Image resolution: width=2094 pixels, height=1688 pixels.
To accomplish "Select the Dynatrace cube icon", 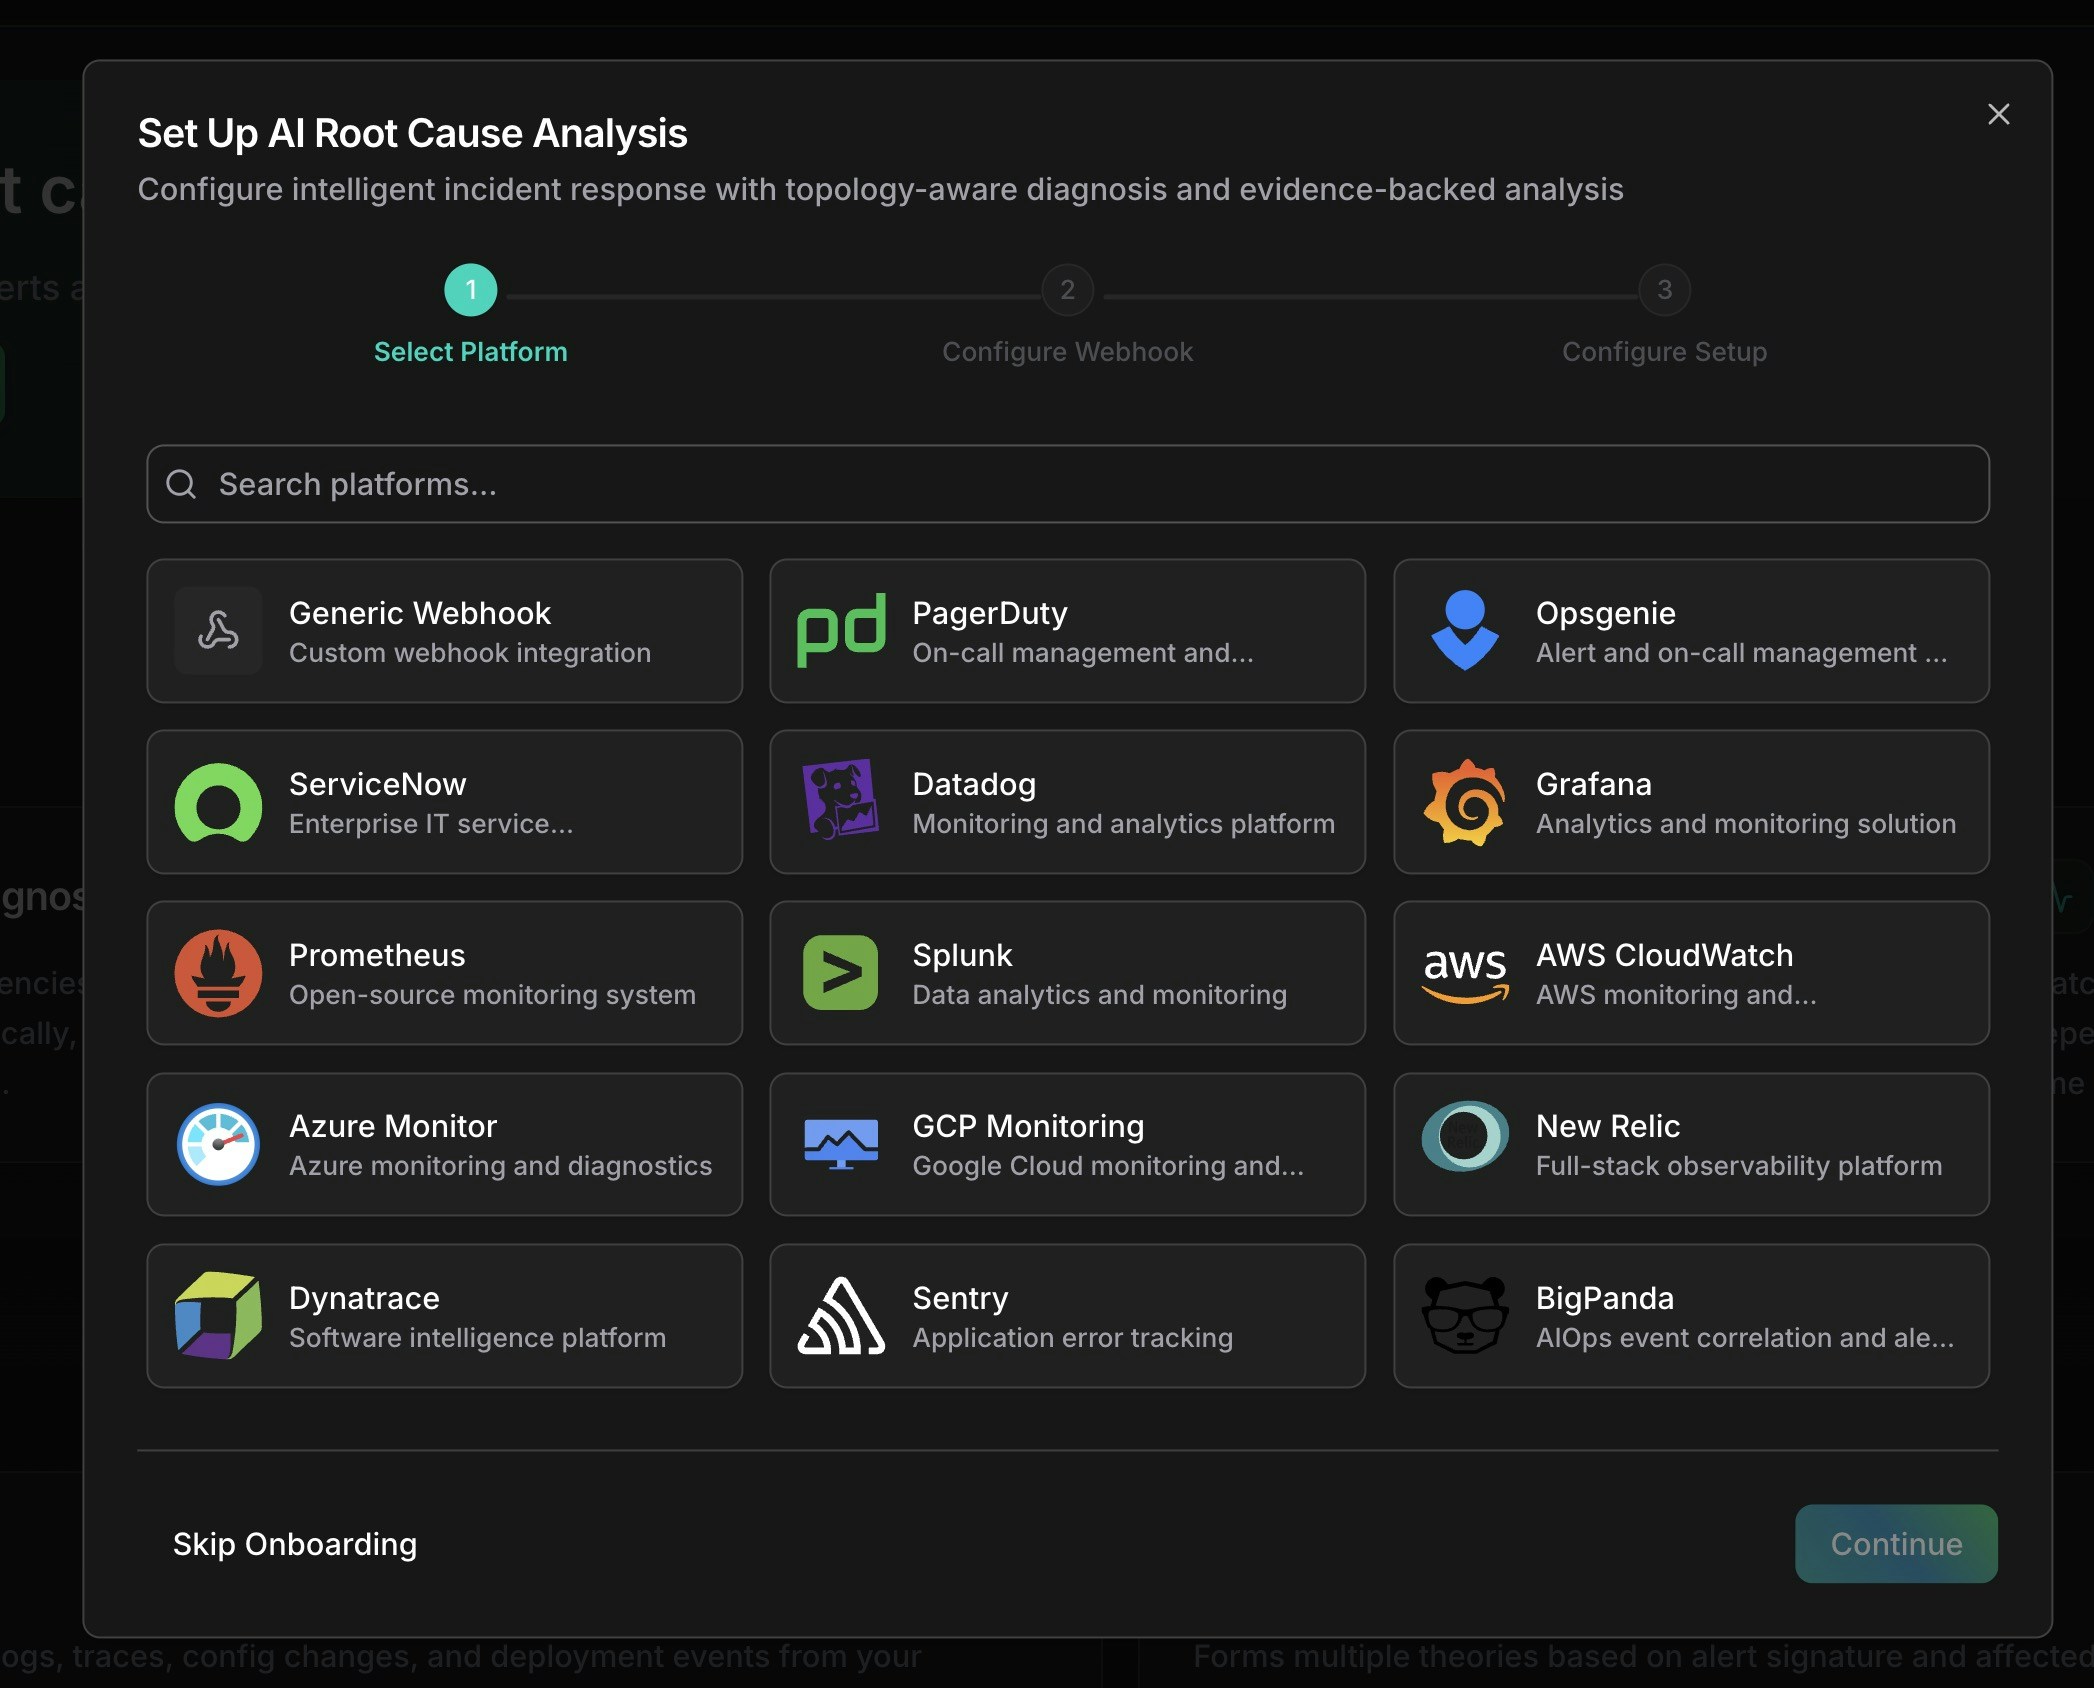I will (218, 1316).
